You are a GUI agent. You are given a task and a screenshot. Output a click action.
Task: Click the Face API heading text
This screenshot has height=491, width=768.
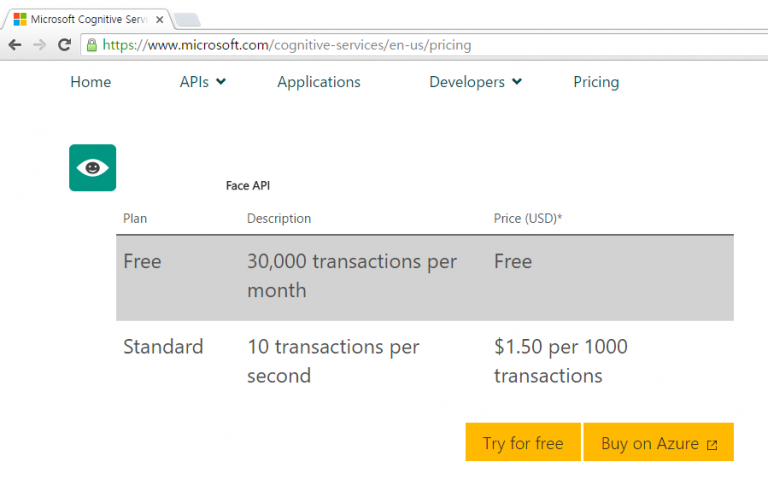(x=248, y=185)
